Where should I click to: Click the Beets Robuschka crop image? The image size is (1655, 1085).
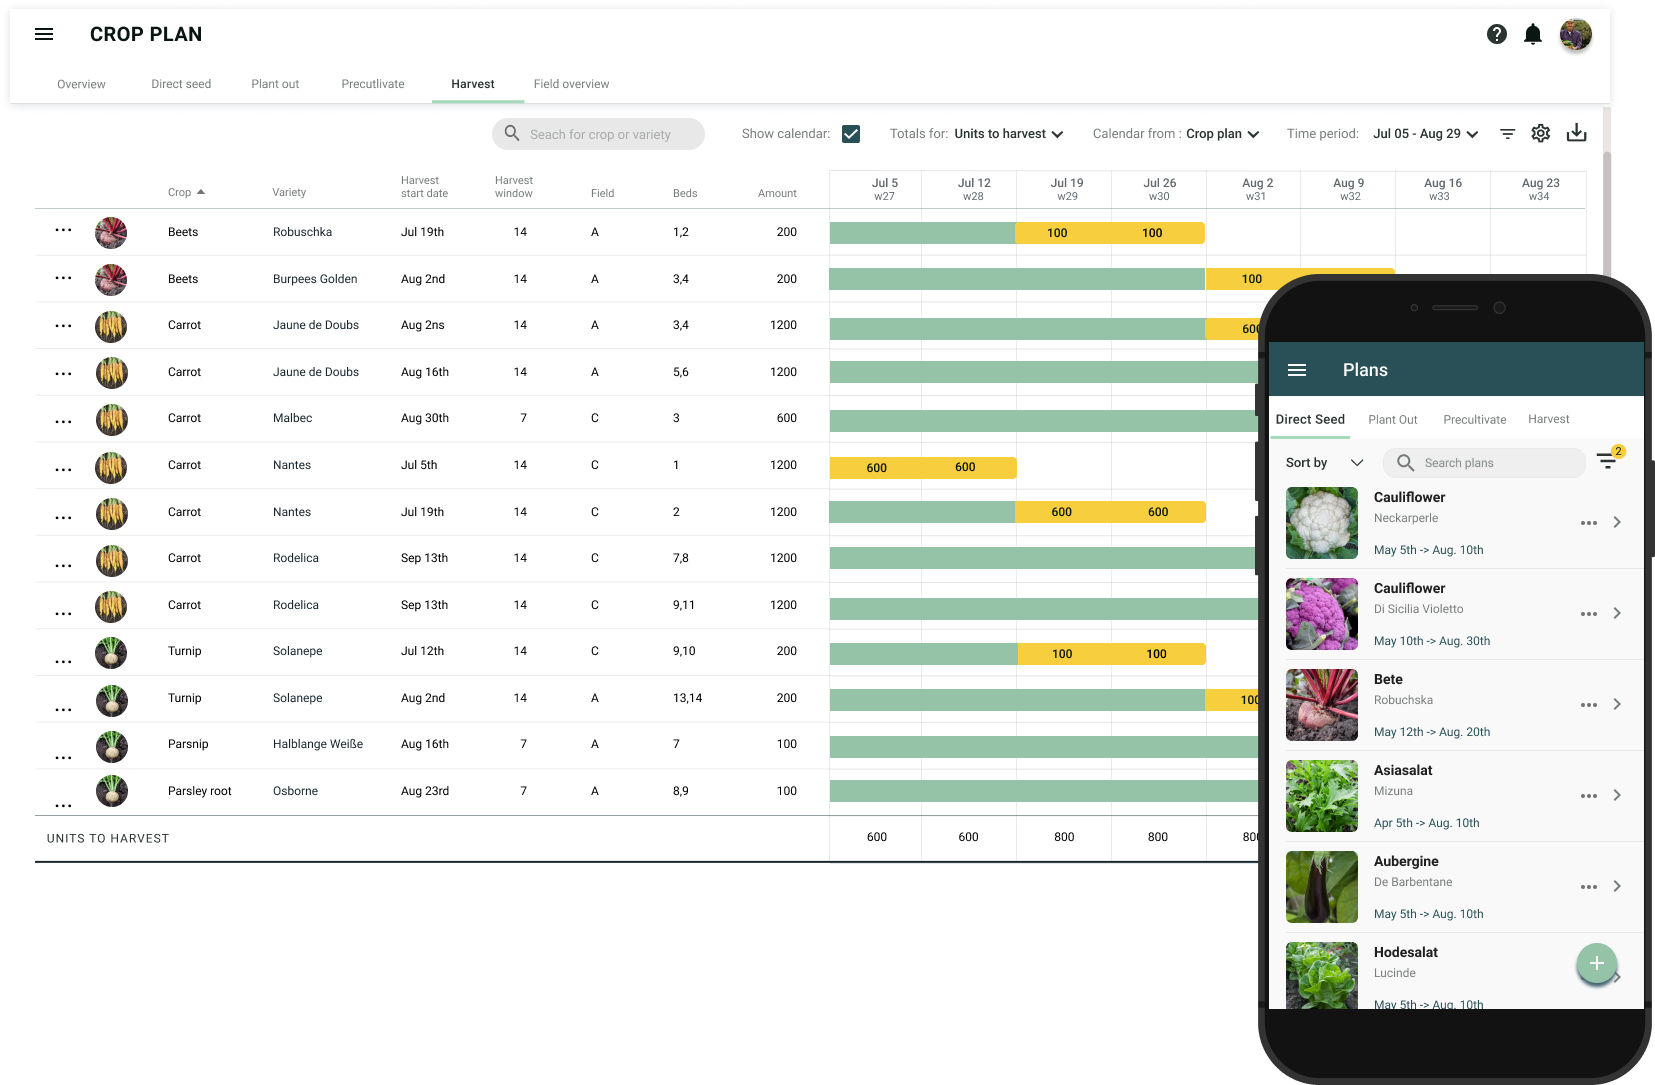(111, 233)
